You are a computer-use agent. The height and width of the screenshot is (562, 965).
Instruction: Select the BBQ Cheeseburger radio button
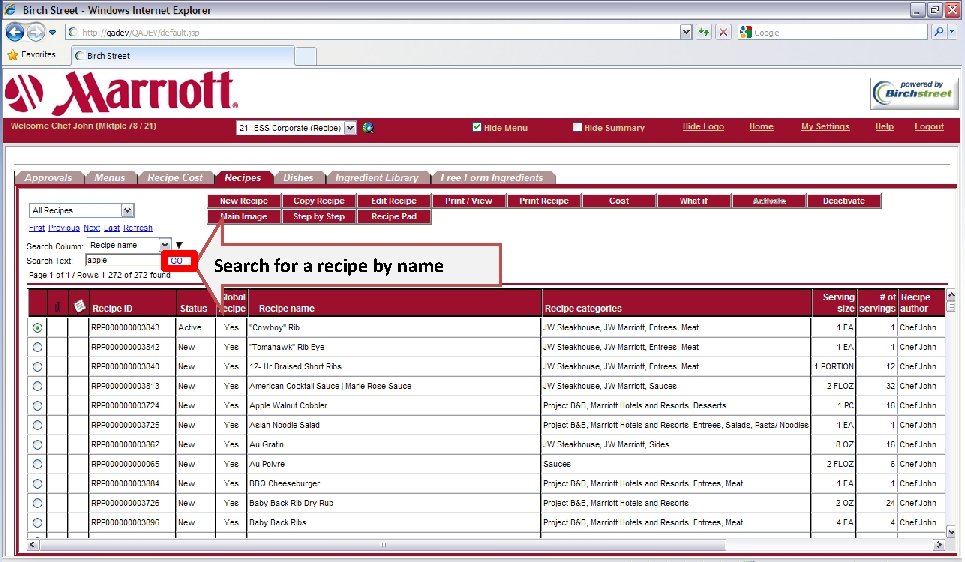[38, 484]
